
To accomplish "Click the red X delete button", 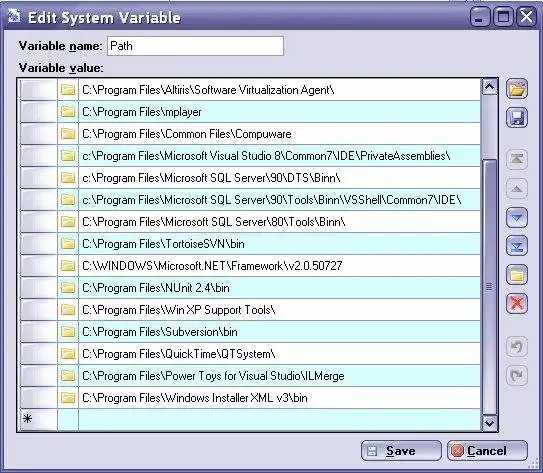I will pyautogui.click(x=517, y=304).
